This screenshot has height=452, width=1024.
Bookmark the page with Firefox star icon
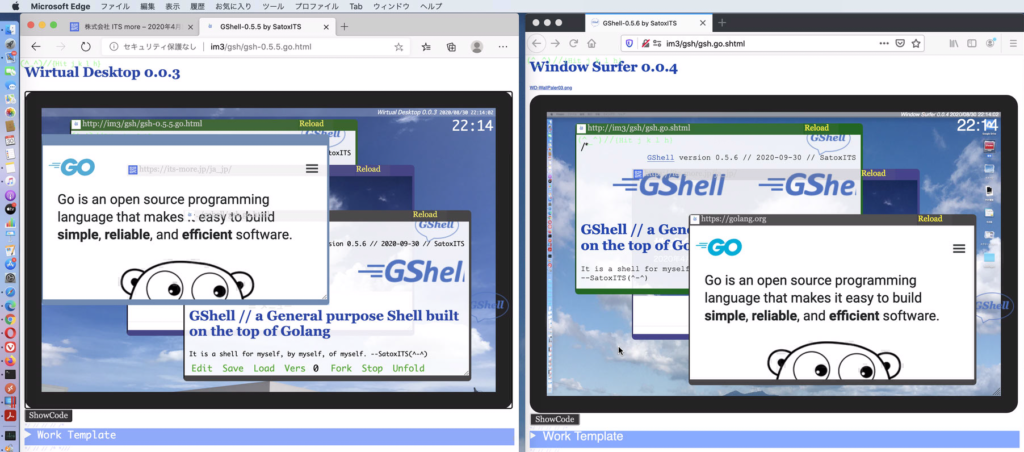tap(916, 43)
